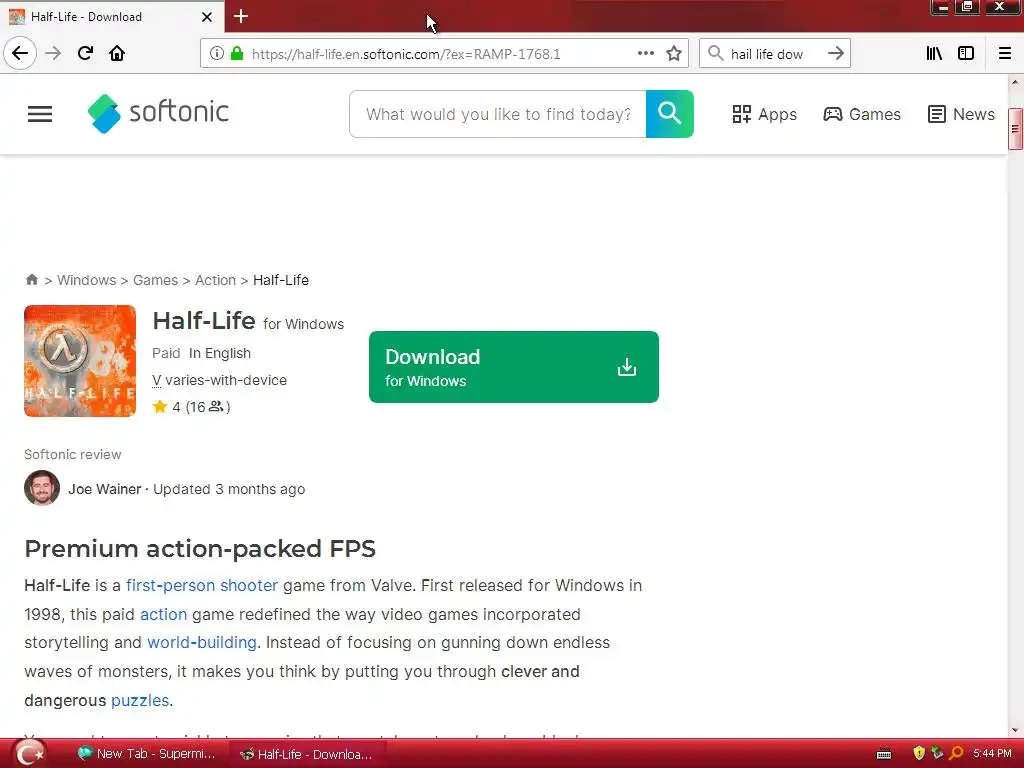The width and height of the screenshot is (1024, 768).
Task: Go to Windows breadcrumb link
Action: 86,280
